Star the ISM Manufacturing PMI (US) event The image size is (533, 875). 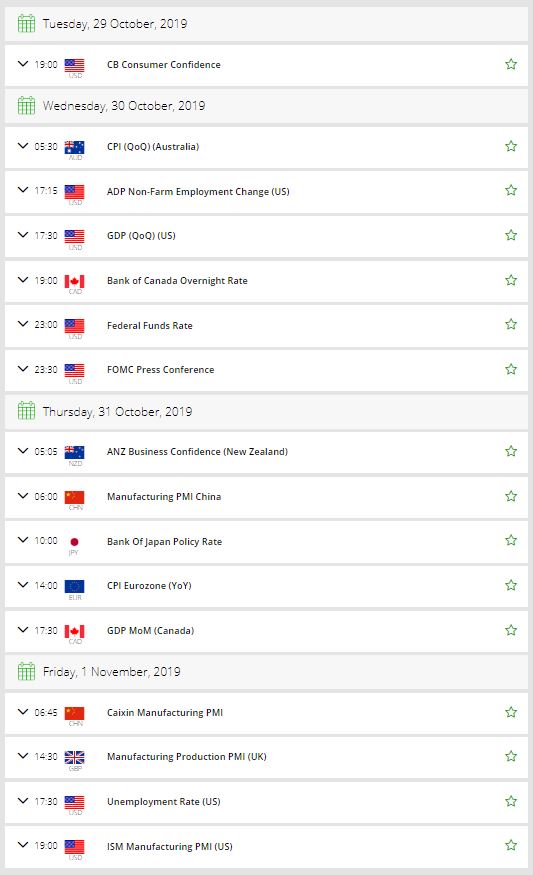(x=511, y=845)
